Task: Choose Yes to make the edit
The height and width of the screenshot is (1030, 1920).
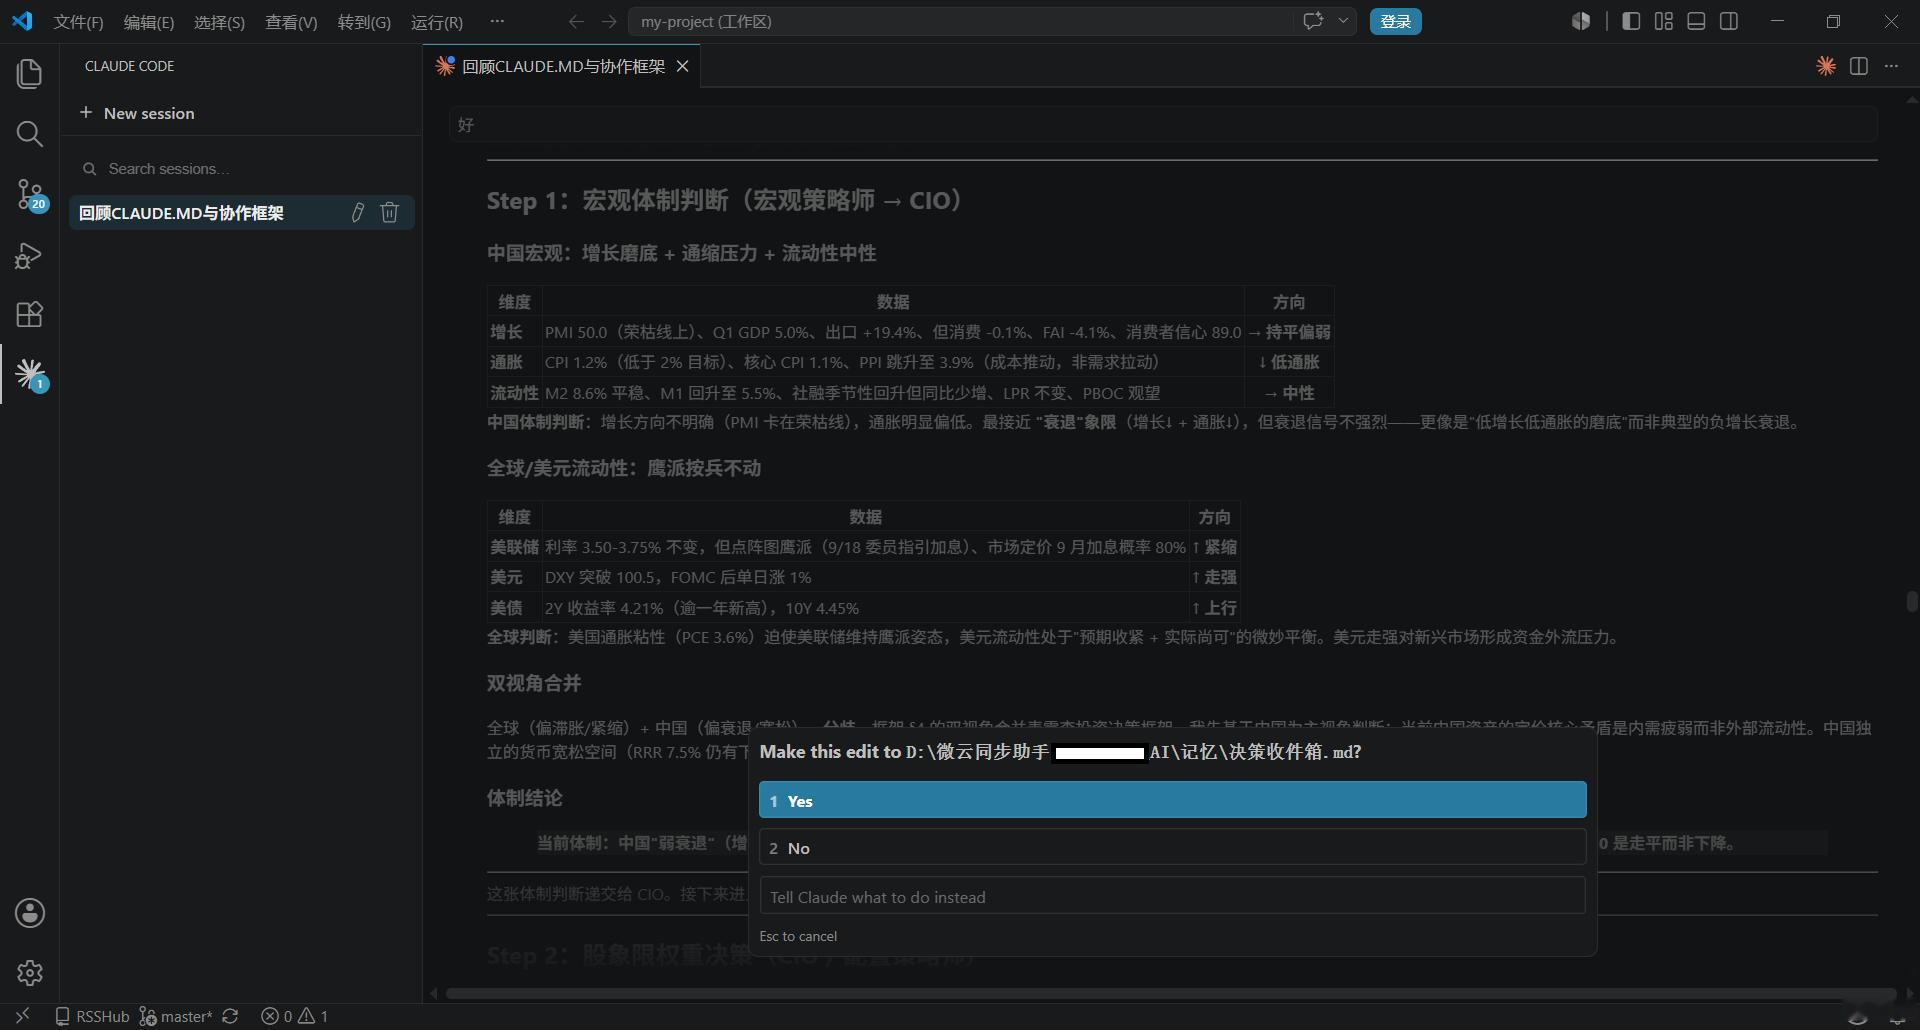Action: [1172, 800]
